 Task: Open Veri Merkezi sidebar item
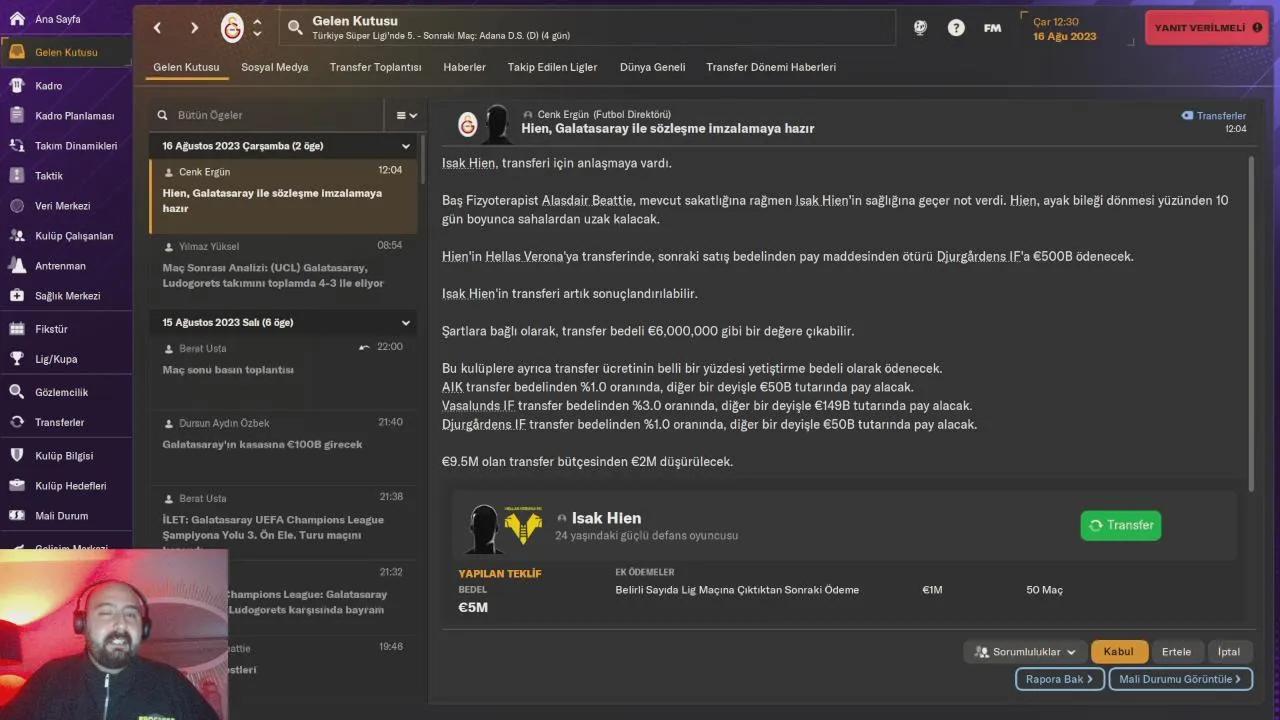point(66,206)
